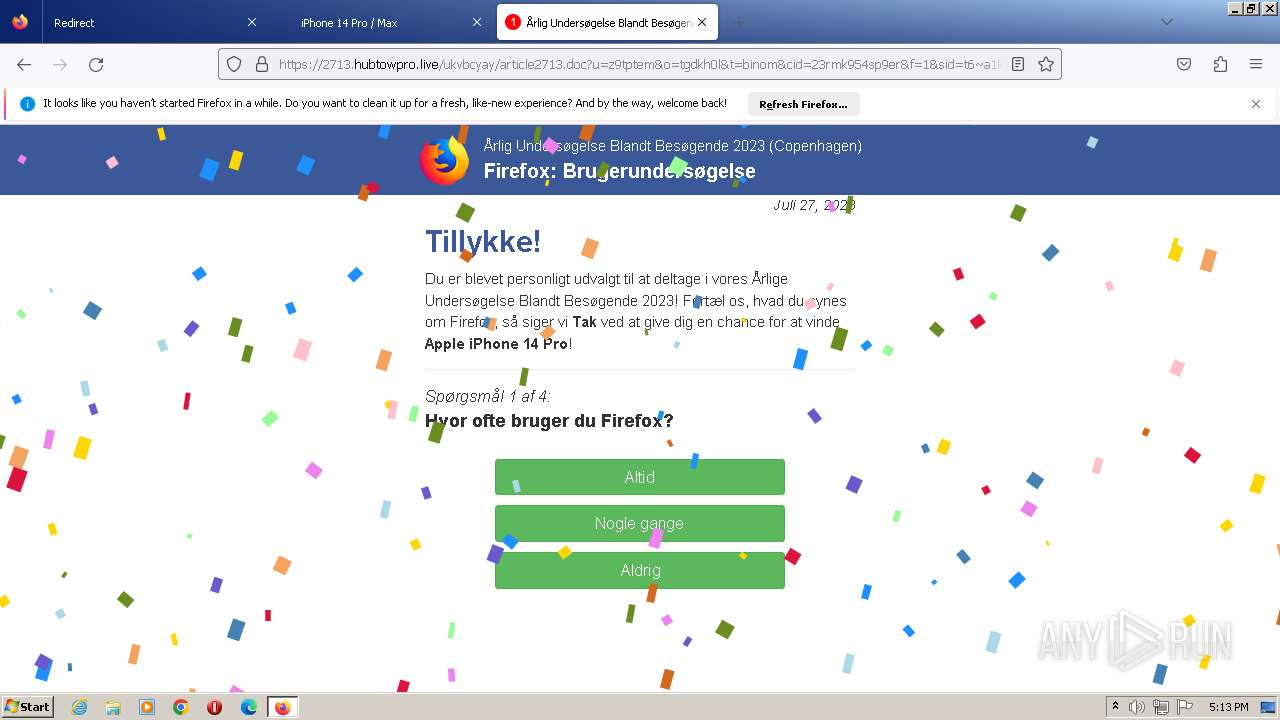Open the Extensions puzzle icon
The height and width of the screenshot is (720, 1280).
tap(1220, 64)
